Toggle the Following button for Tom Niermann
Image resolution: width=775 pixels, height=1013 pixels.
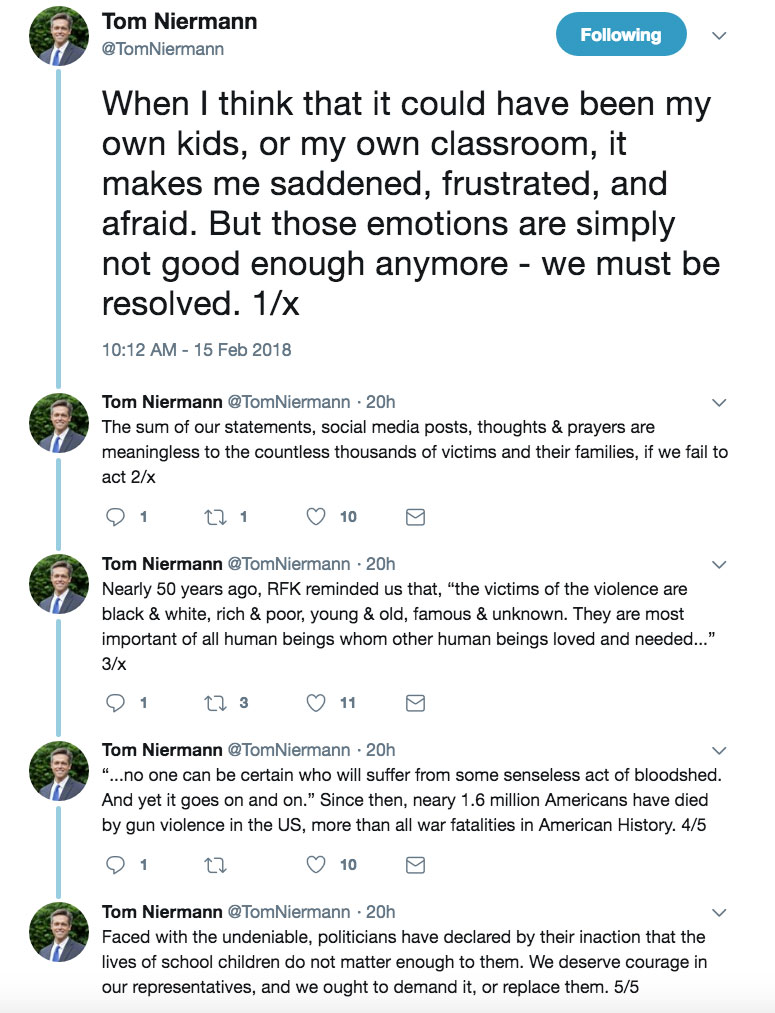(621, 35)
